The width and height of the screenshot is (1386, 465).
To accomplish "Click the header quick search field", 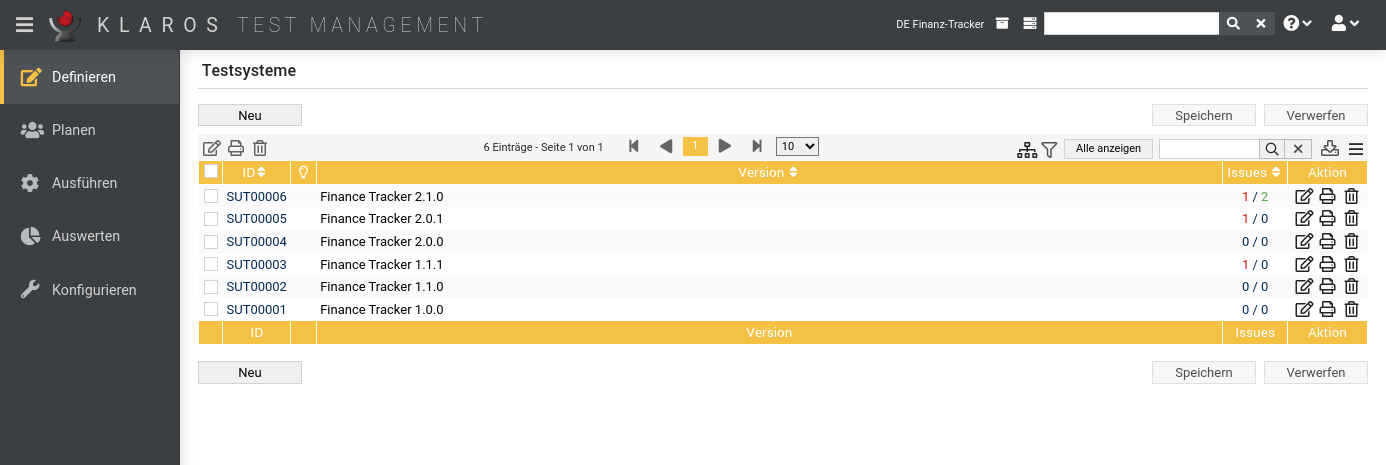I will click(1131, 24).
